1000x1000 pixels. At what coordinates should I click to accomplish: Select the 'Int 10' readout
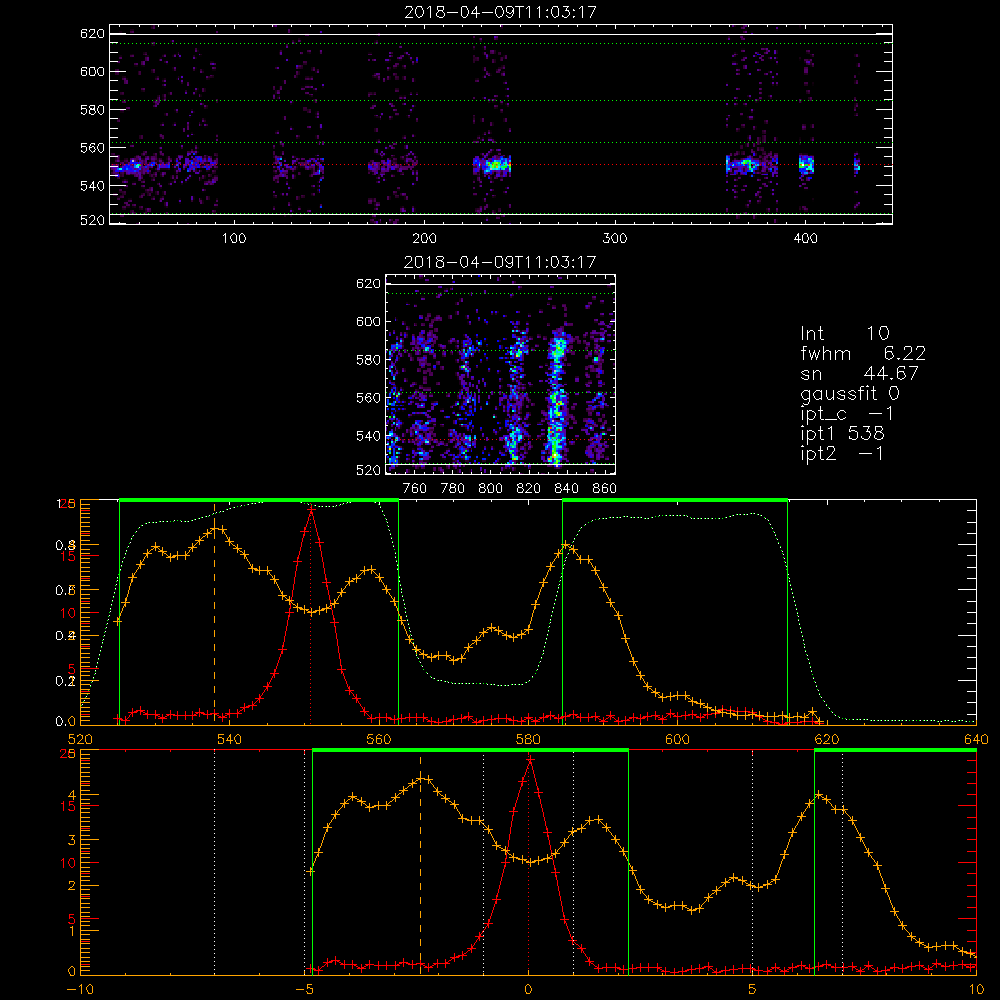pyautogui.click(x=844, y=333)
